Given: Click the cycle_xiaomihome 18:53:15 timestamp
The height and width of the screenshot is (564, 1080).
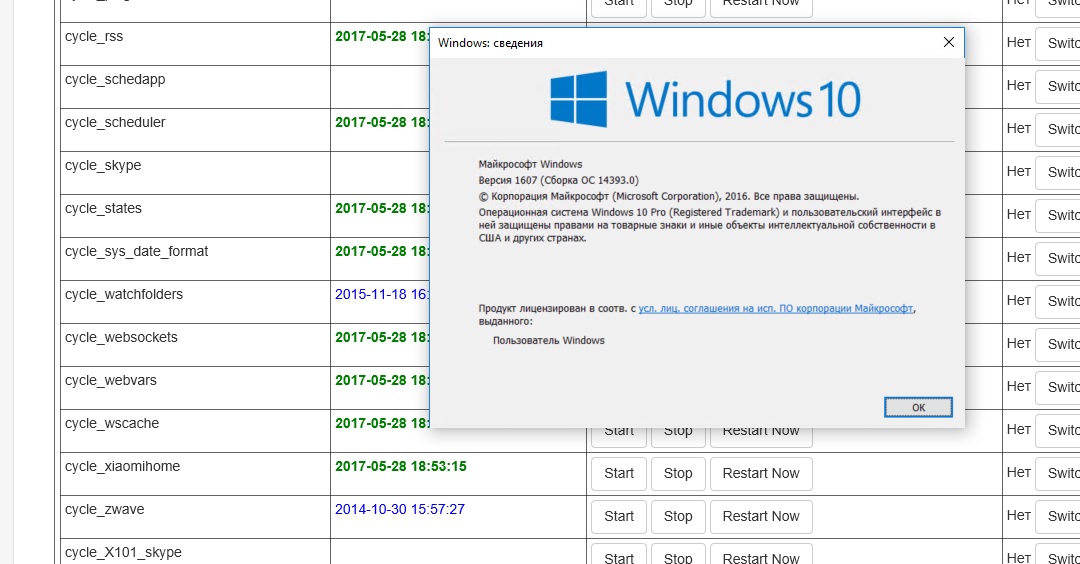Looking at the screenshot, I should click(x=401, y=466).
